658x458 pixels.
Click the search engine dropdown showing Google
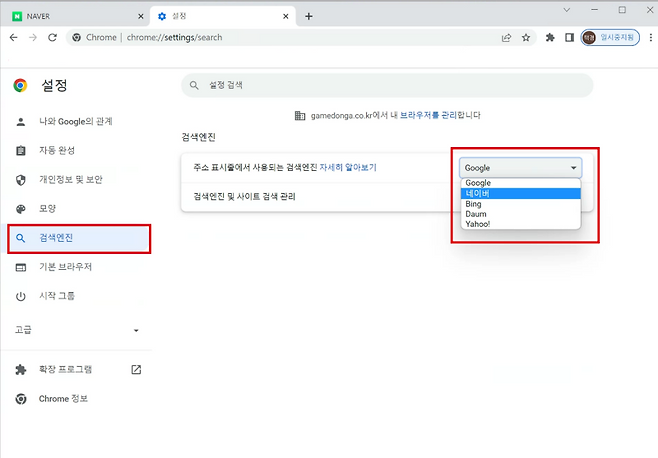520,167
